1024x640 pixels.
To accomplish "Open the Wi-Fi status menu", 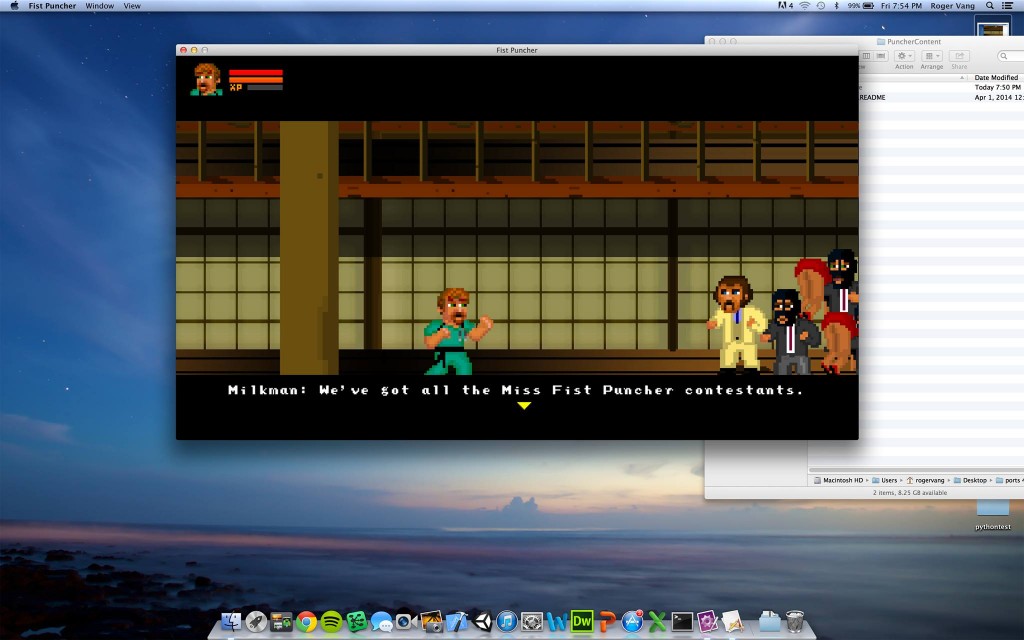I will click(805, 5).
